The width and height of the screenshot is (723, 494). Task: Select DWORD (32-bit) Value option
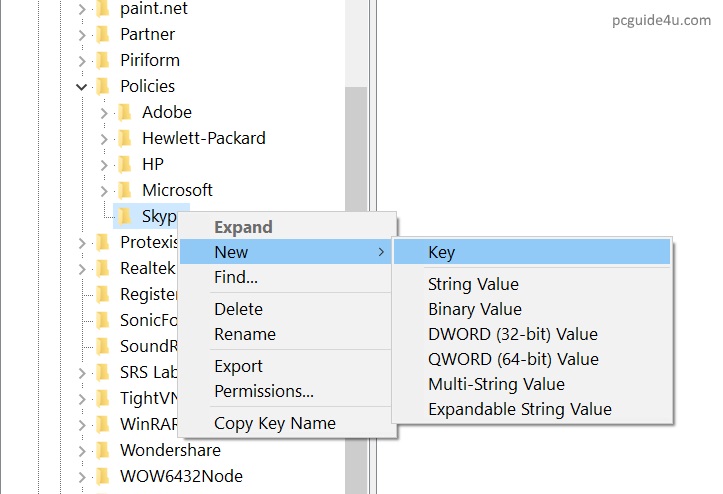coord(512,334)
